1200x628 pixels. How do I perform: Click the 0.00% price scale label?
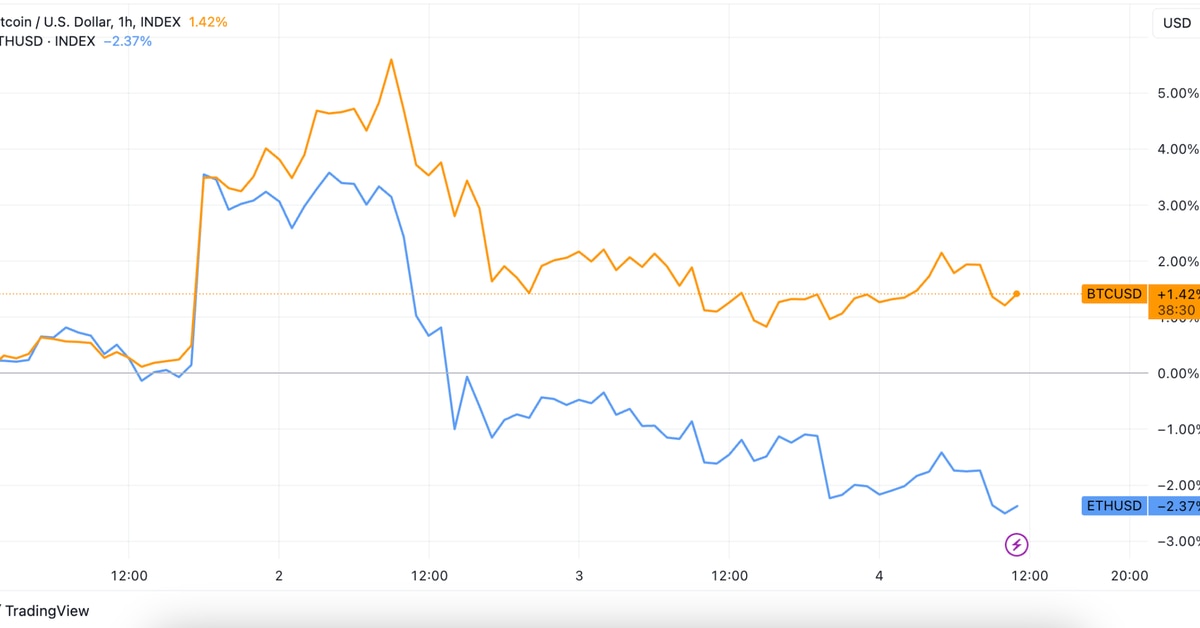tap(1176, 373)
